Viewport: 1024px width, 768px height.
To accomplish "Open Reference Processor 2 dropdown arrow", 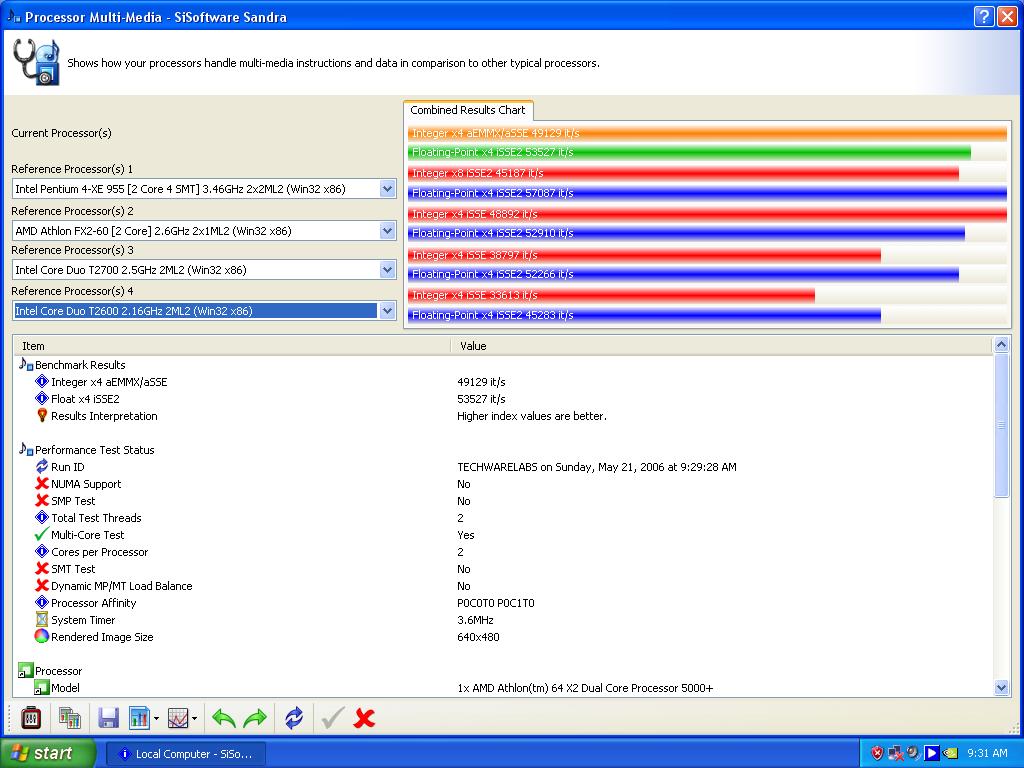I will pyautogui.click(x=387, y=231).
